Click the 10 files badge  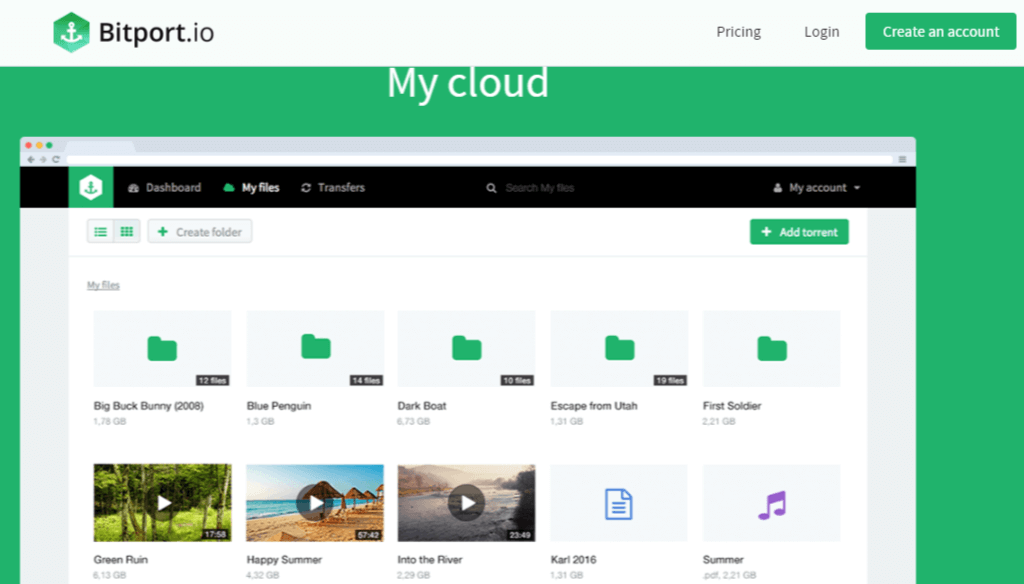517,380
